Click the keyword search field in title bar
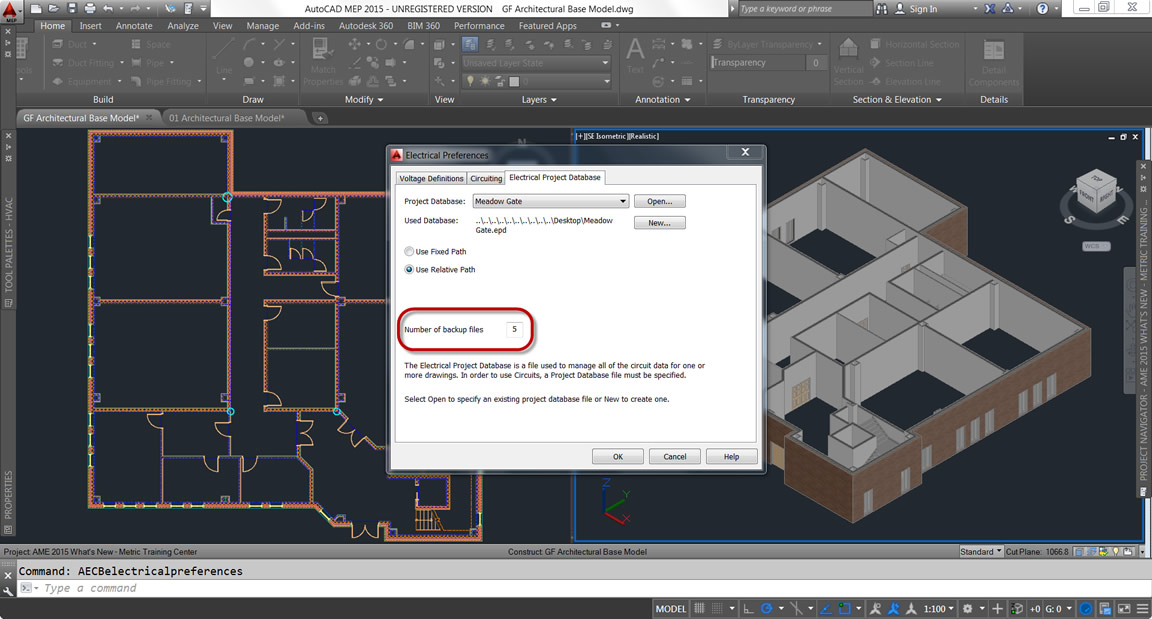This screenshot has height=619, width=1152. click(804, 9)
